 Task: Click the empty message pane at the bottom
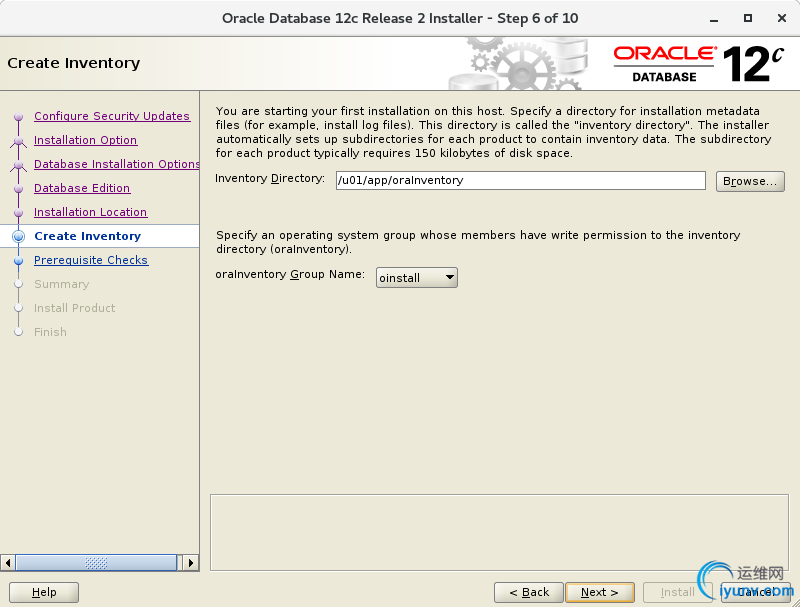tap(499, 532)
